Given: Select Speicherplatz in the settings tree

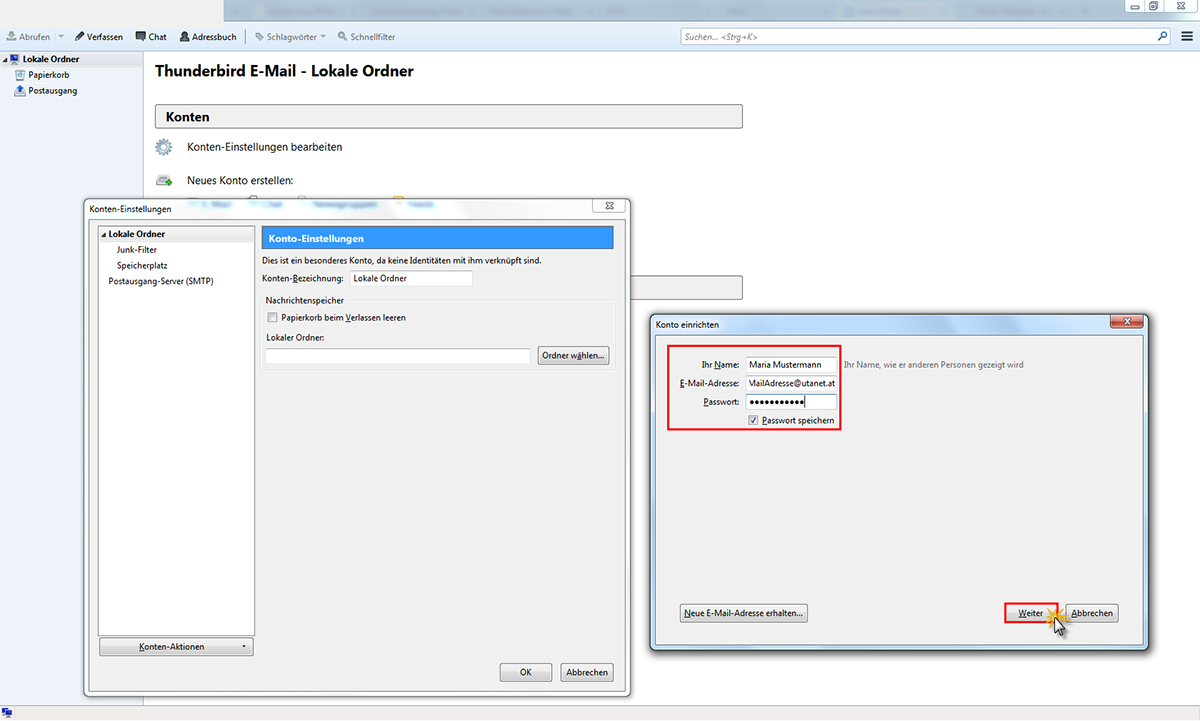Looking at the screenshot, I should (x=142, y=266).
